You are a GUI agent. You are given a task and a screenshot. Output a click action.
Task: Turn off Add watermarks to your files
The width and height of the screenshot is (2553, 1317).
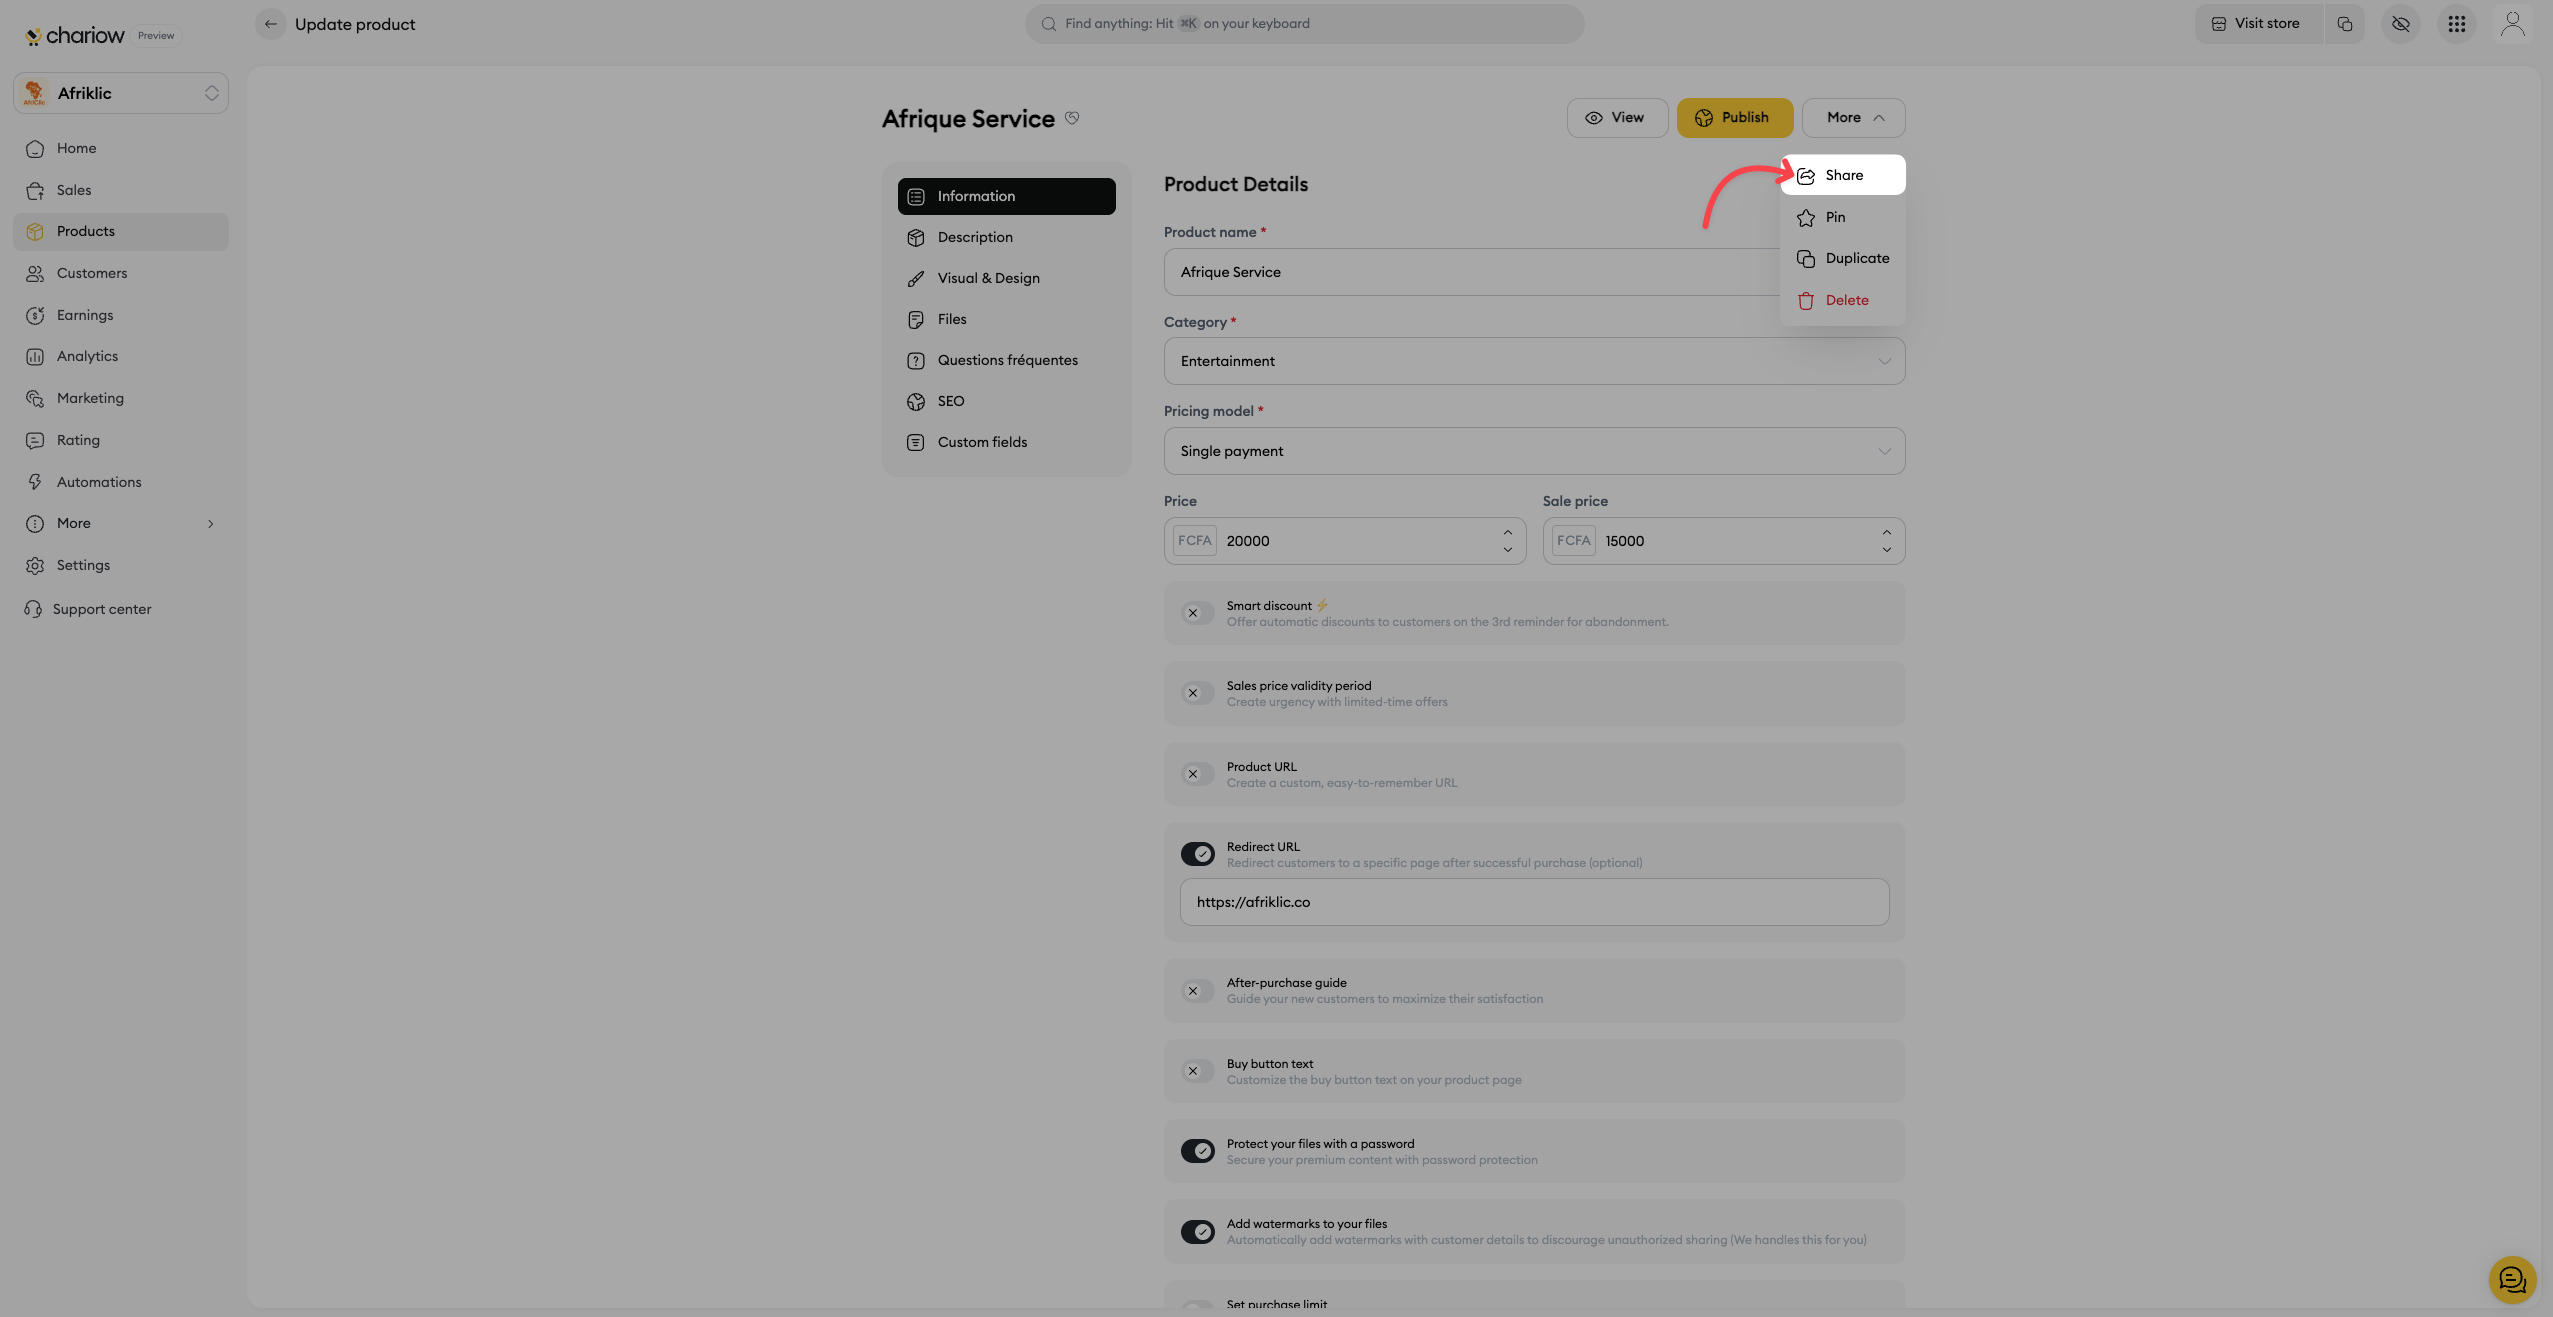click(x=1197, y=1232)
